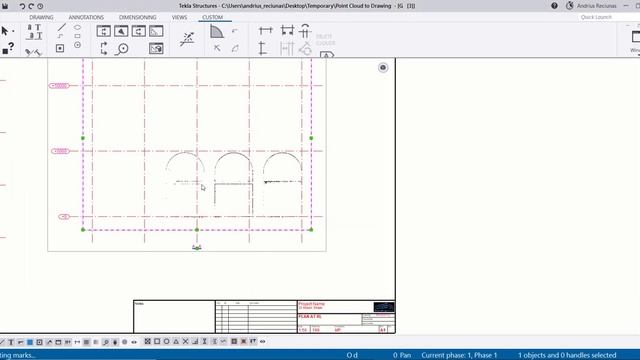Open the magnifier detail view tool

[x=122, y=49]
